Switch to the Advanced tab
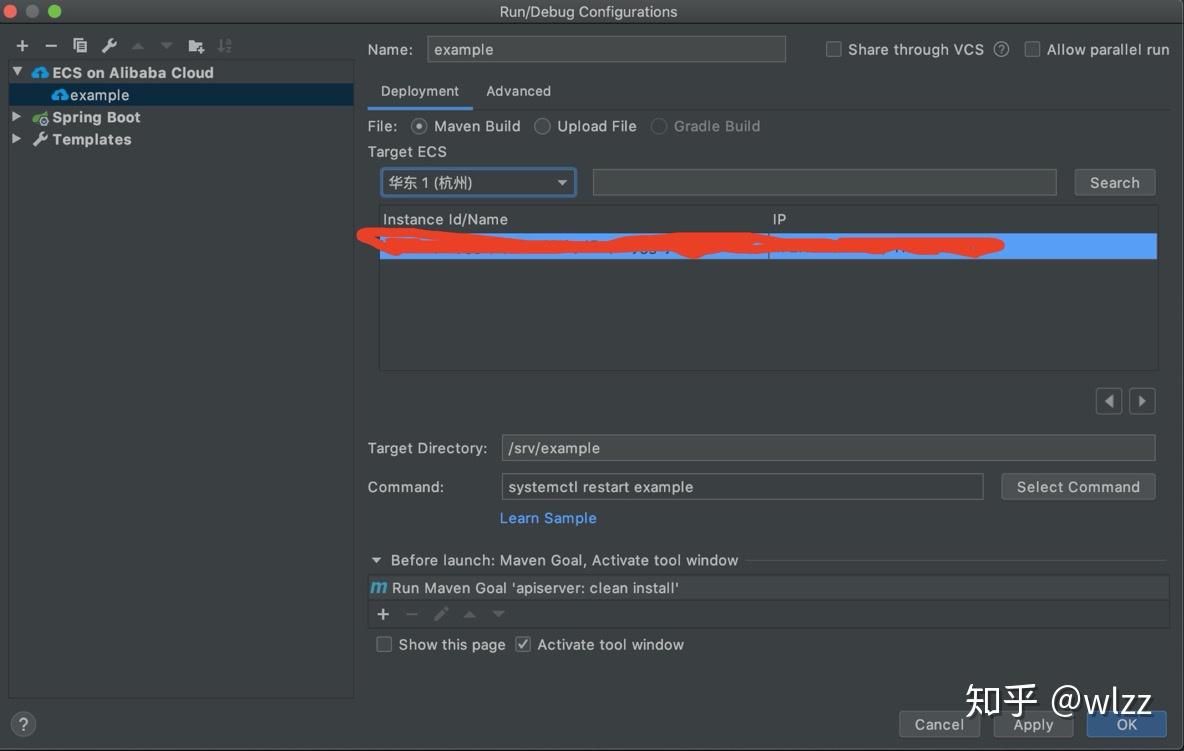 point(518,91)
